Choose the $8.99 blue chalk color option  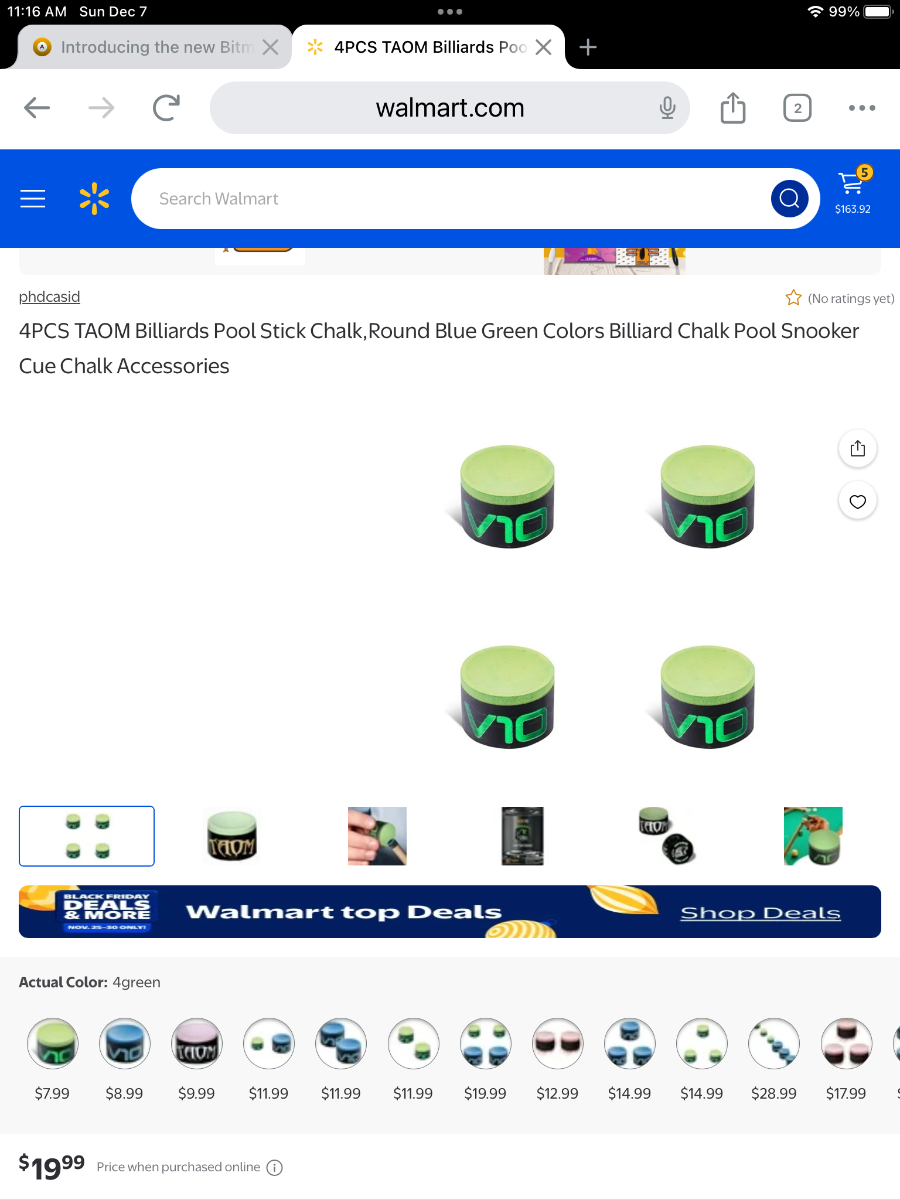pos(124,1044)
